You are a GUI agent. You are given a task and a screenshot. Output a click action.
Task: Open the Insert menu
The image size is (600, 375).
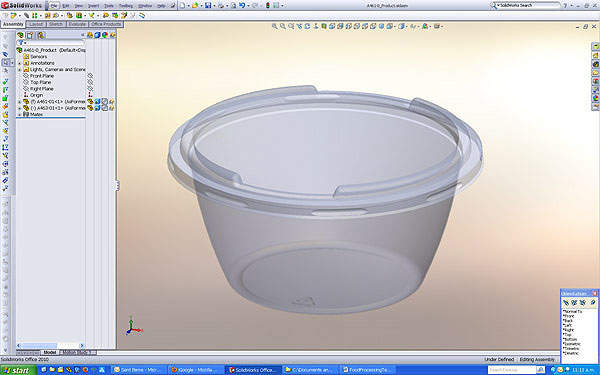(93, 6)
